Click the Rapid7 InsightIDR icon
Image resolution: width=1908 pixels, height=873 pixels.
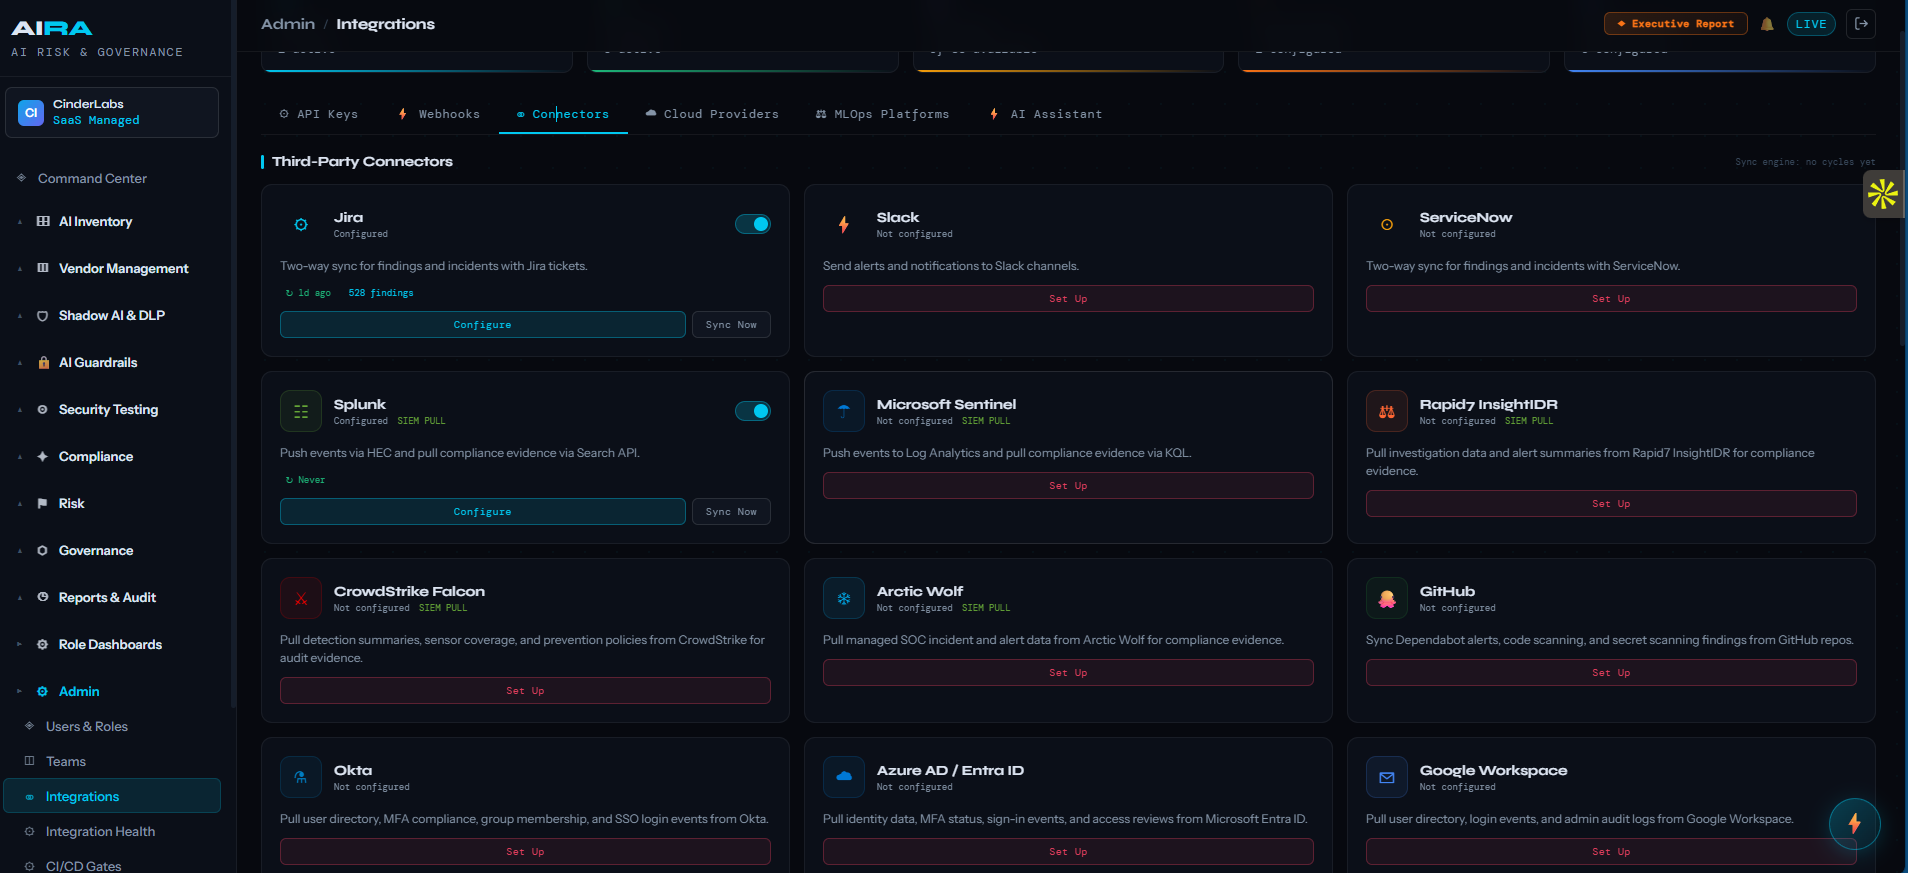pyautogui.click(x=1387, y=412)
